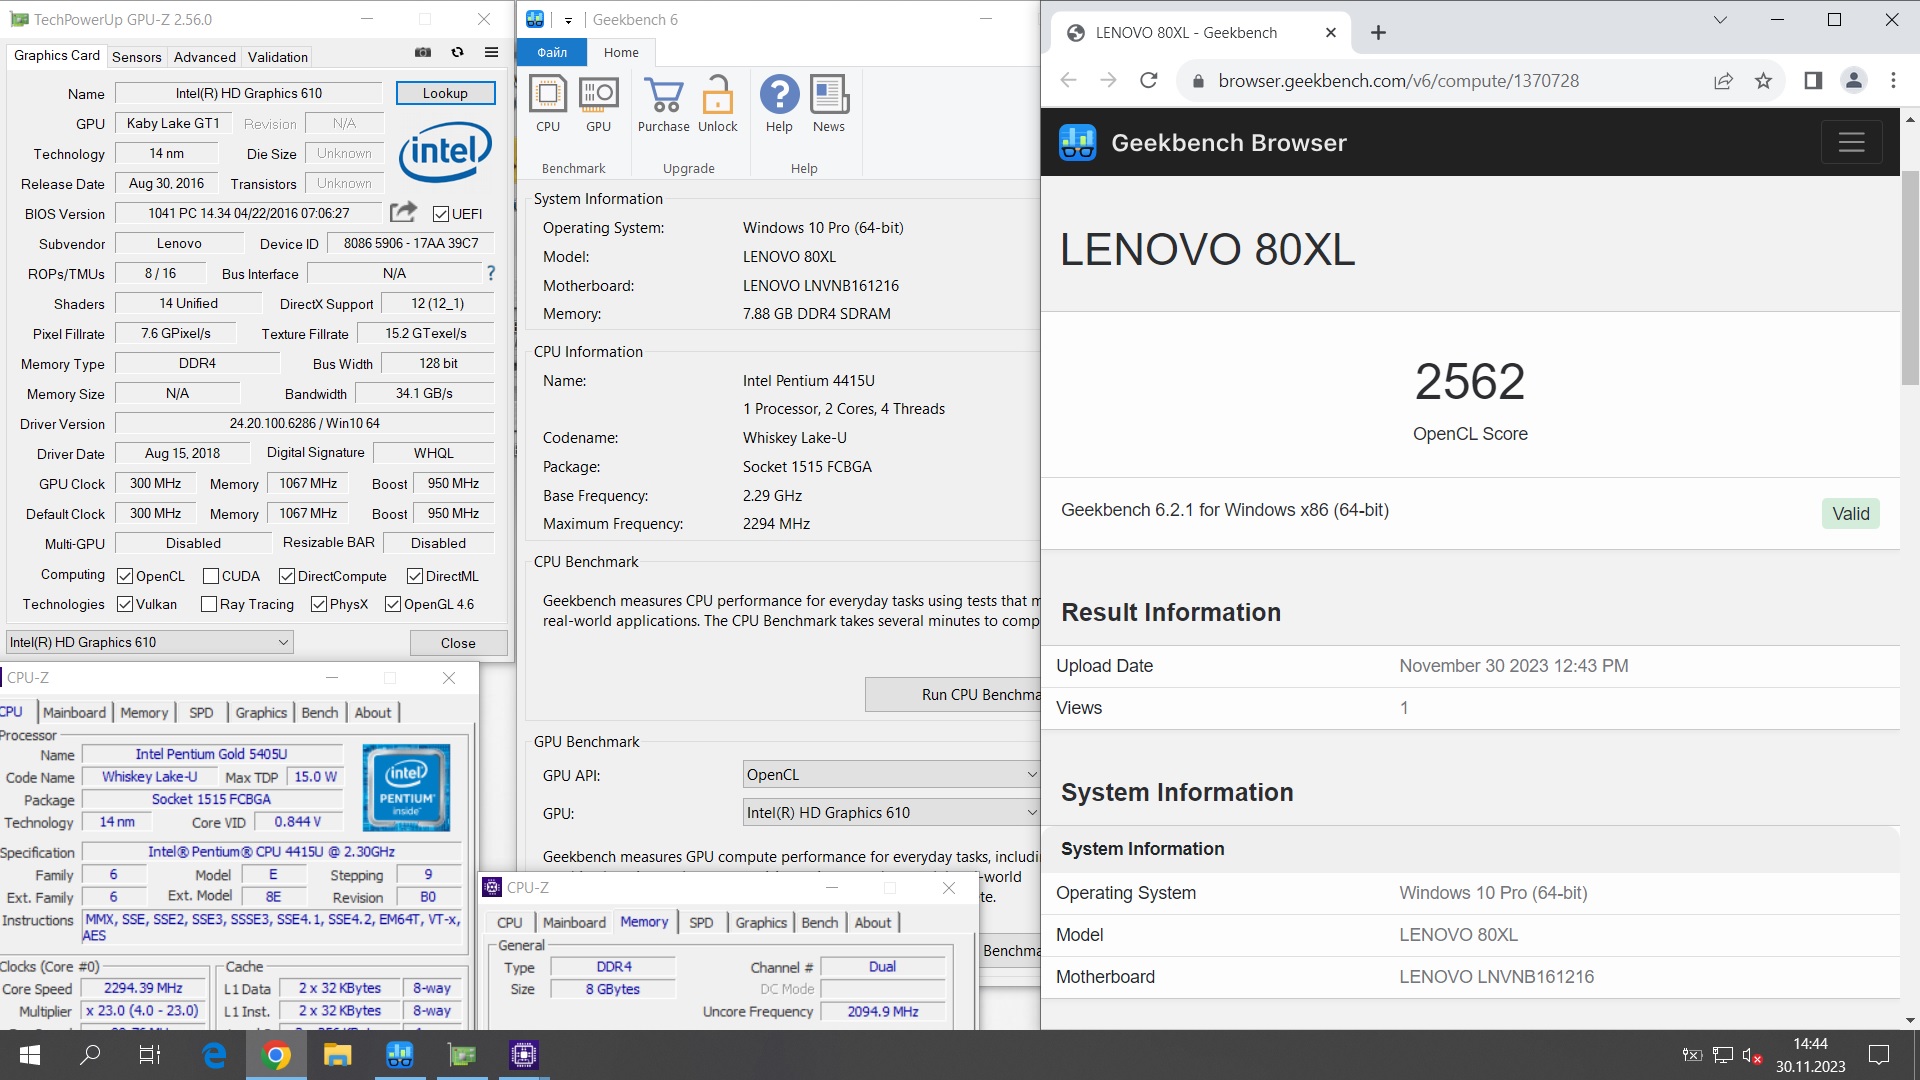Open Chrome side panel icon
The width and height of the screenshot is (1920, 1080).
[1813, 81]
